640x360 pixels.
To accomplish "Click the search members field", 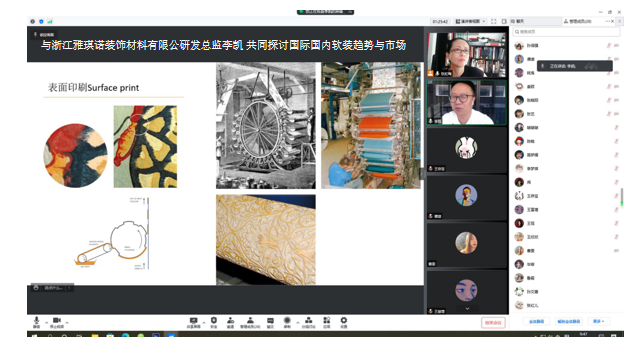I will (567, 31).
